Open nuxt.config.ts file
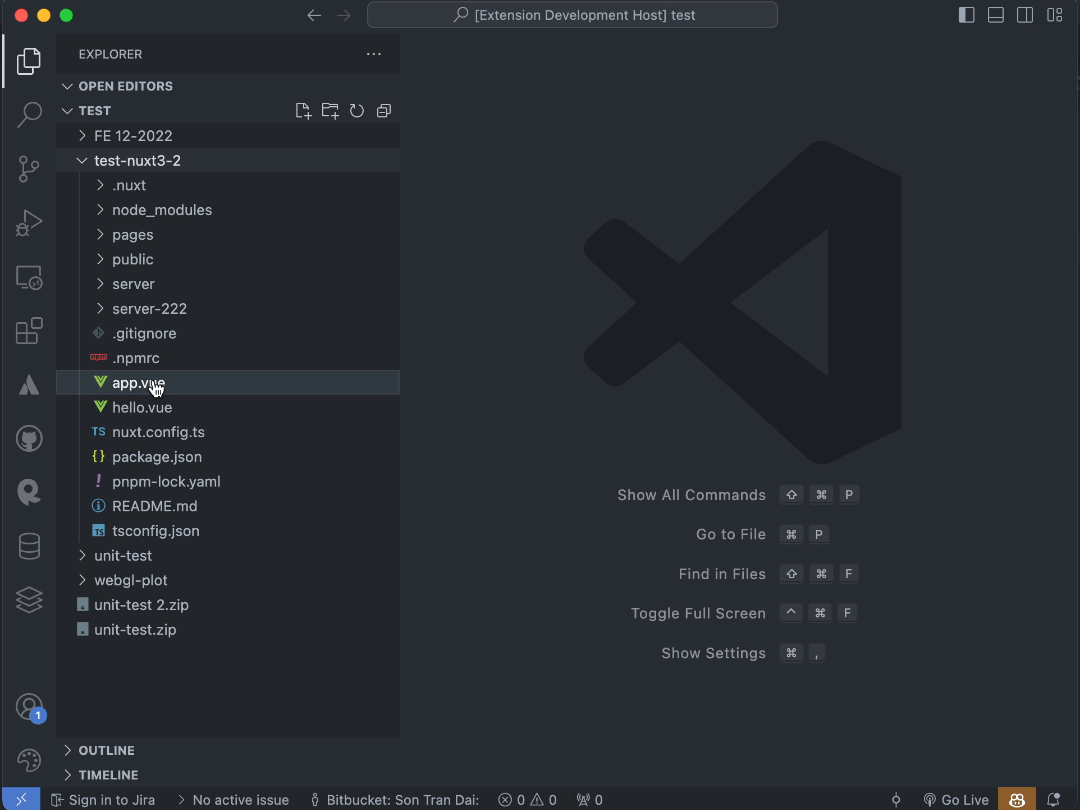This screenshot has height=810, width=1080. (x=228, y=432)
